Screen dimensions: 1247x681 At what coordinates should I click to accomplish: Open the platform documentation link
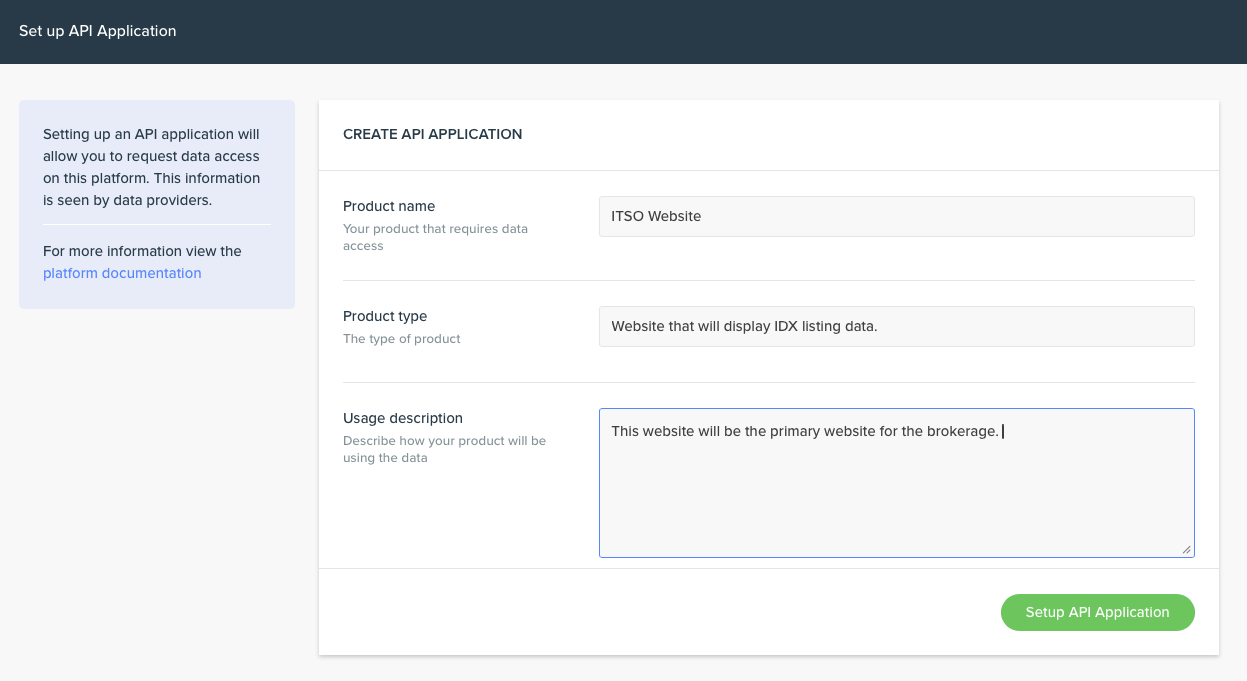tap(121, 273)
